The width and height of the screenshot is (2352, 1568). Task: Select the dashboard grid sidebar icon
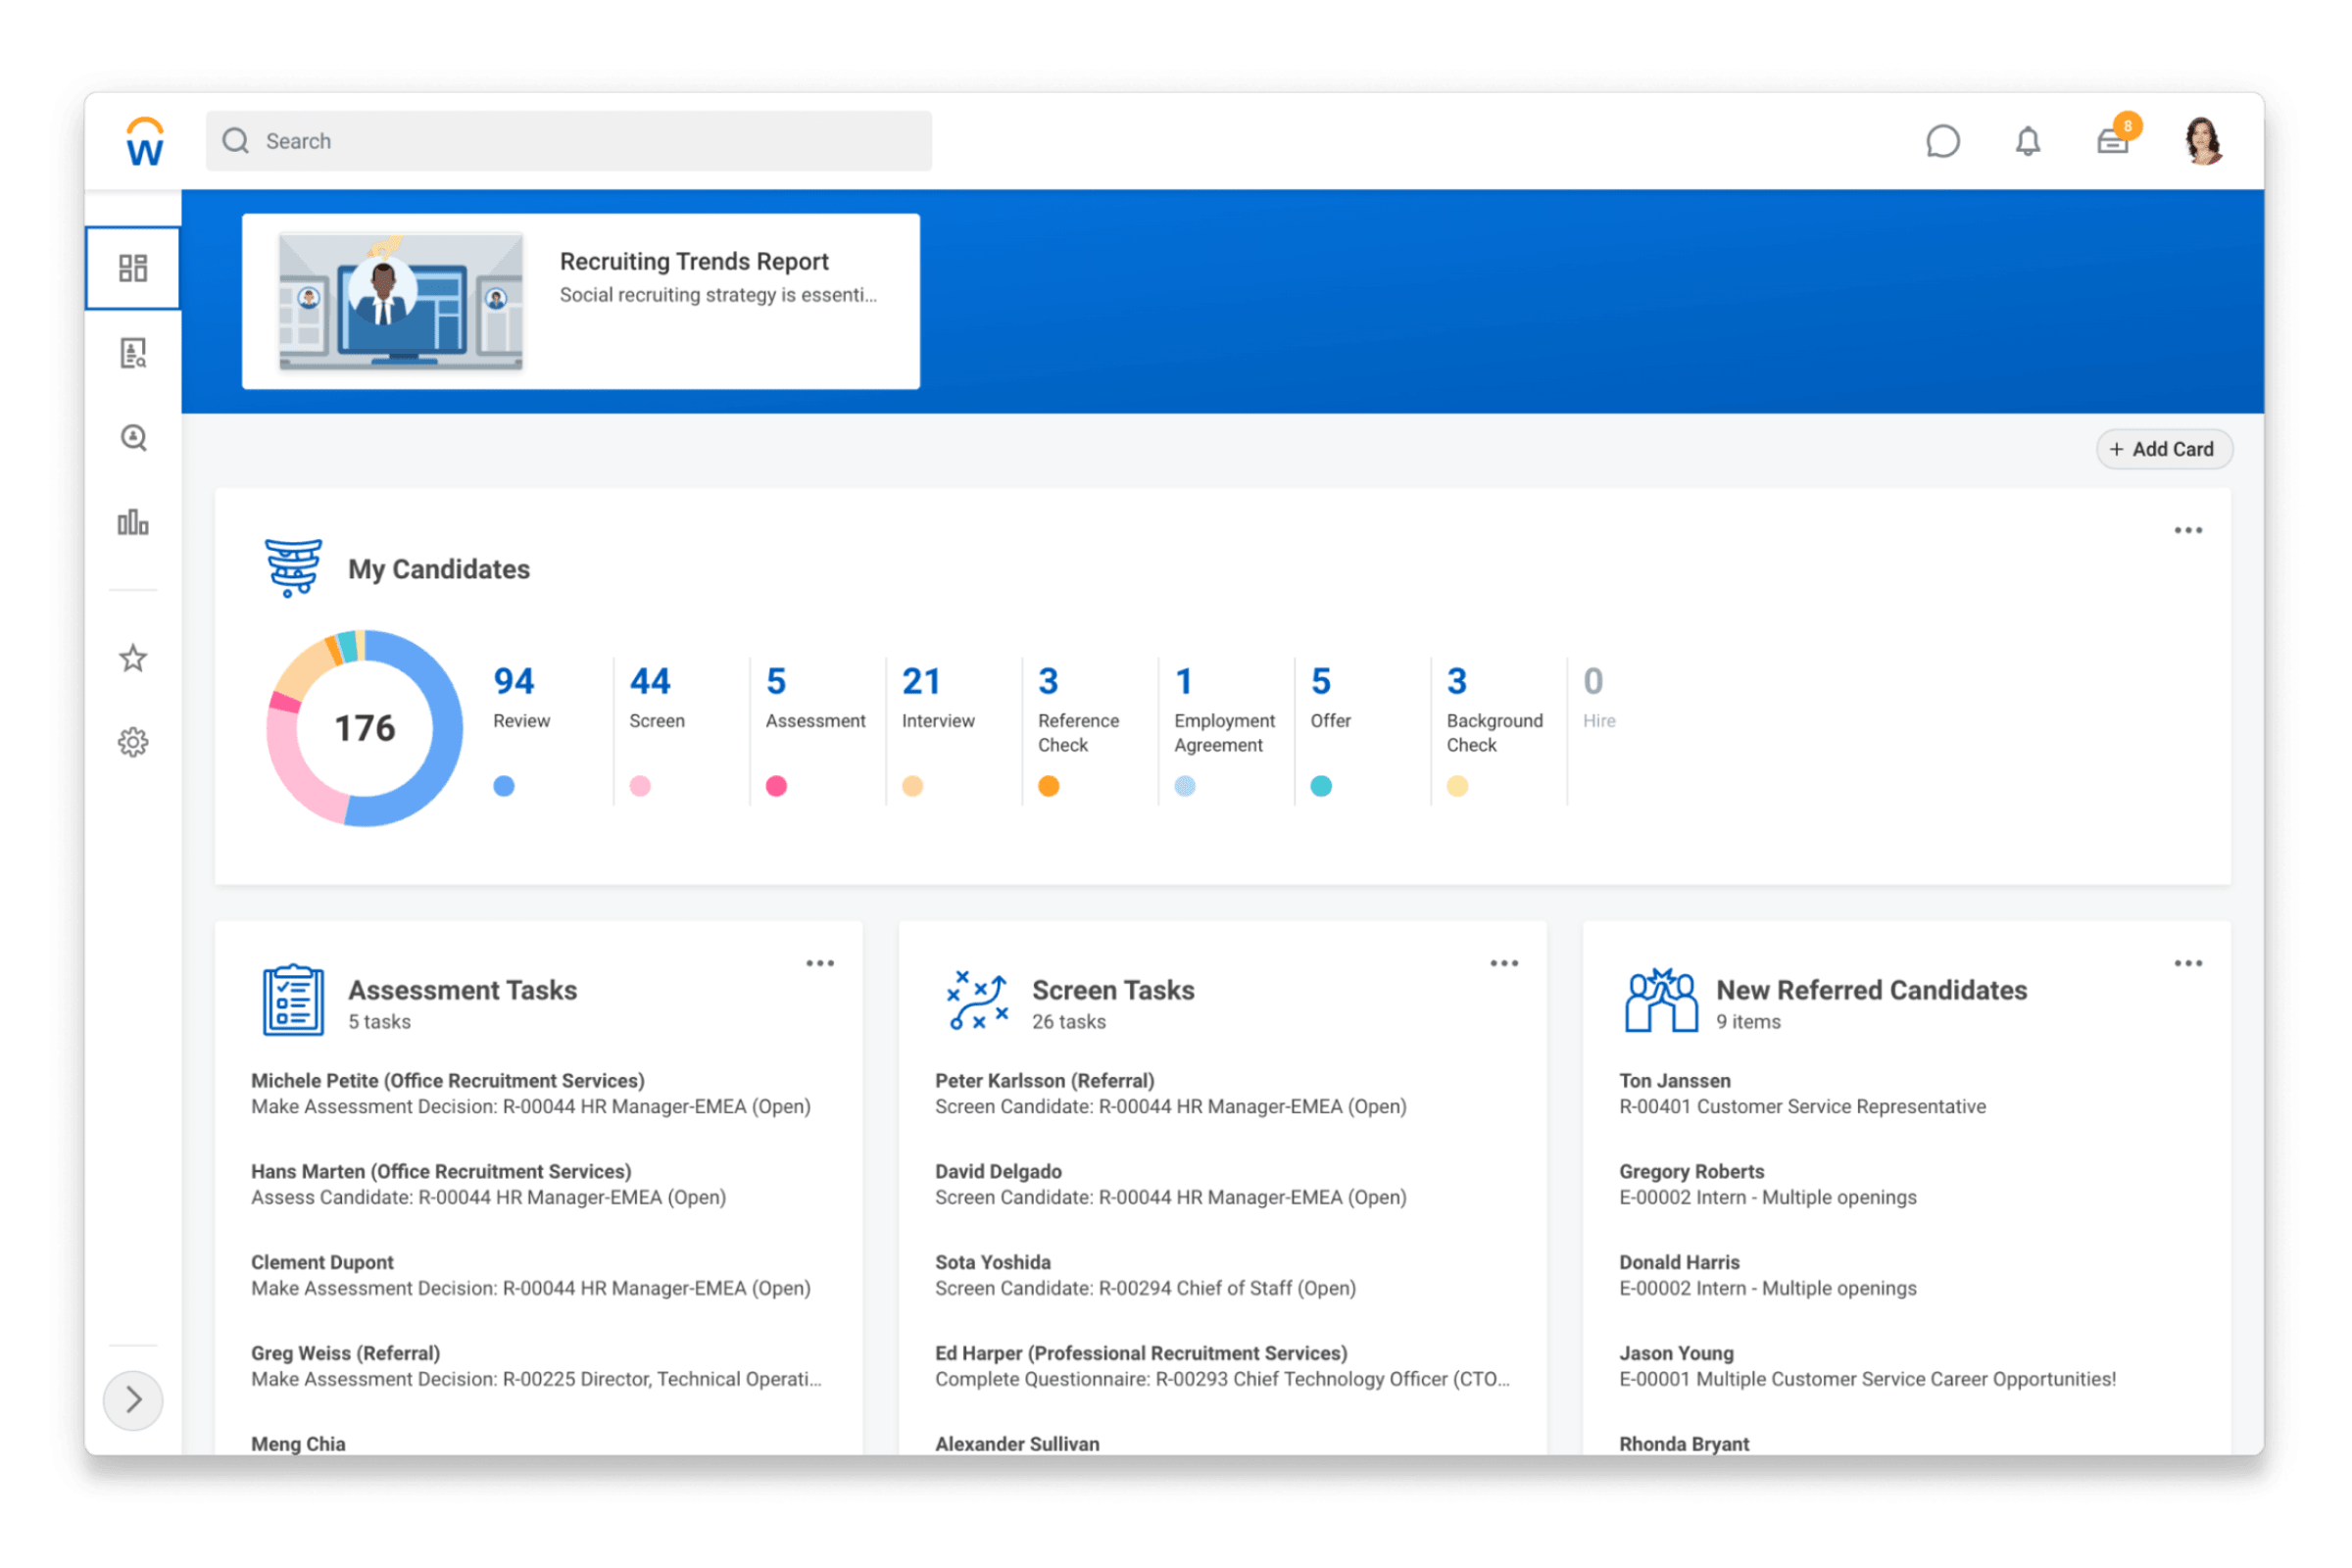[x=133, y=268]
